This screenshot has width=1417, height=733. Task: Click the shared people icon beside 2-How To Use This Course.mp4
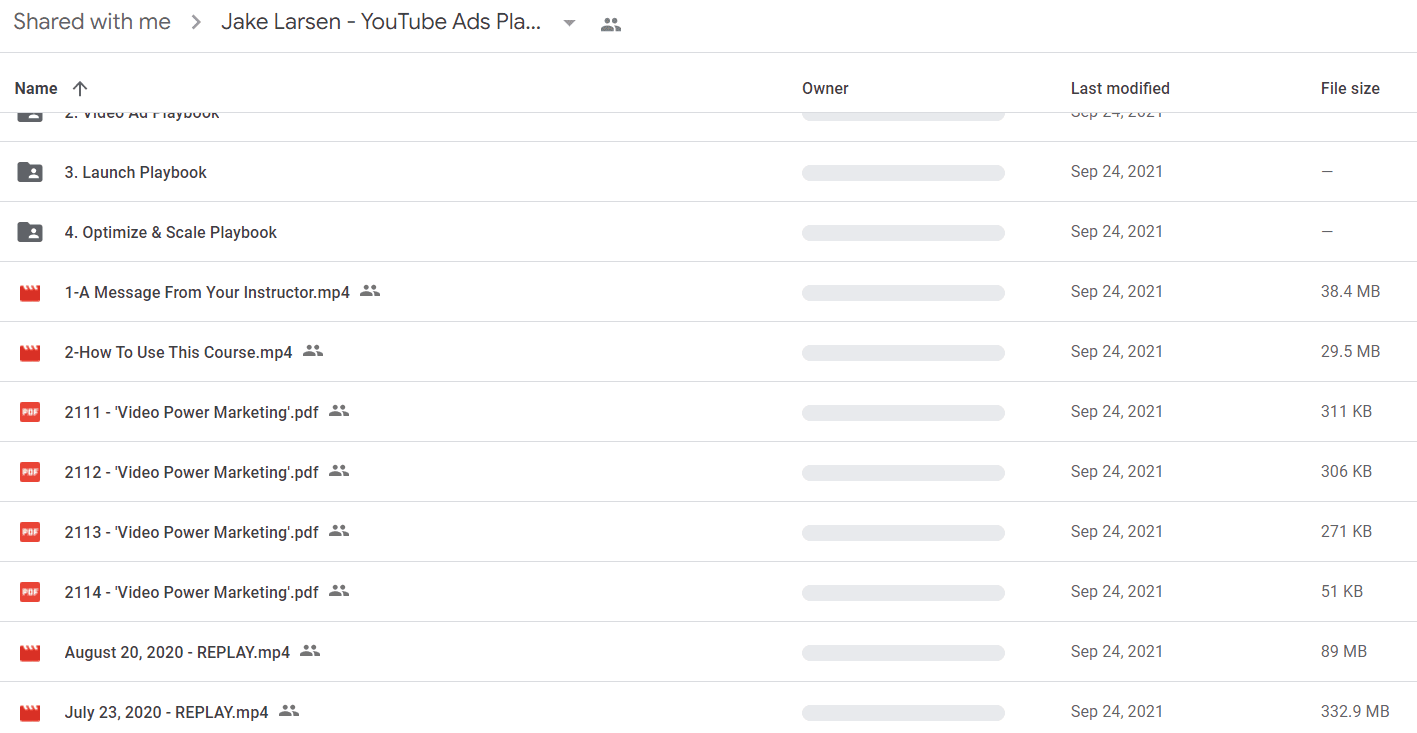pos(313,351)
